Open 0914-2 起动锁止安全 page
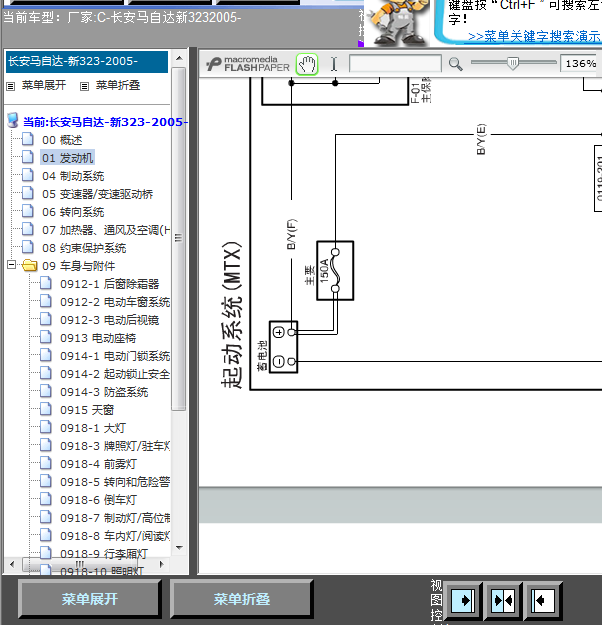 (115, 374)
